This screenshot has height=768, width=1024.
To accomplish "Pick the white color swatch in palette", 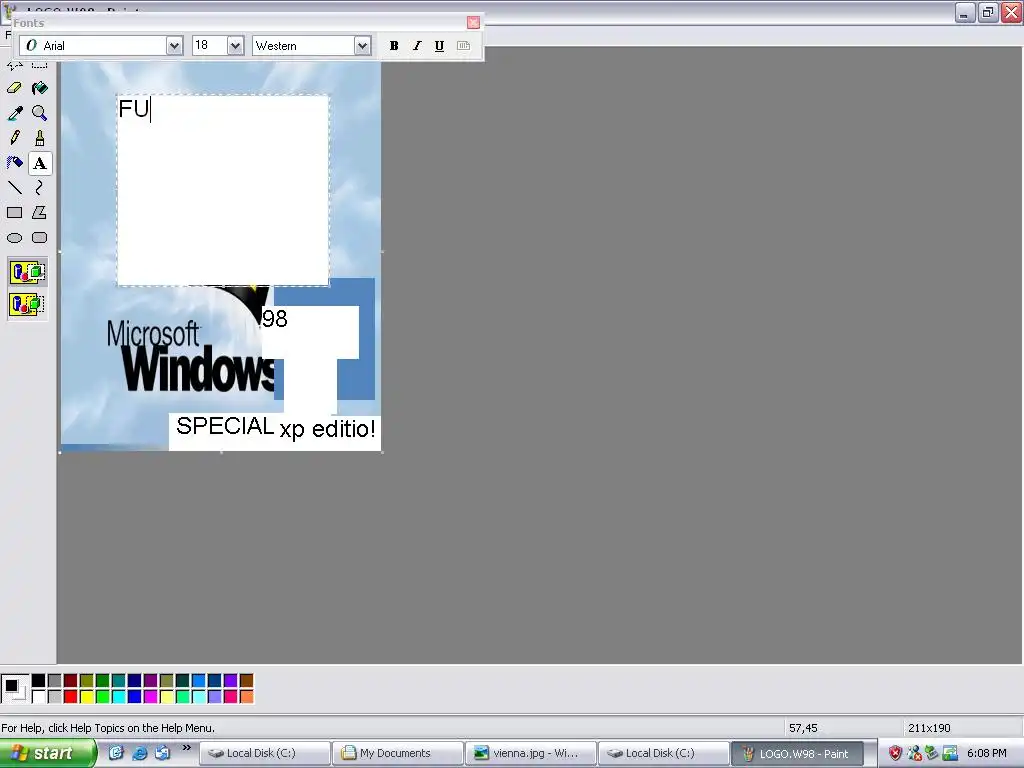I will tap(39, 697).
